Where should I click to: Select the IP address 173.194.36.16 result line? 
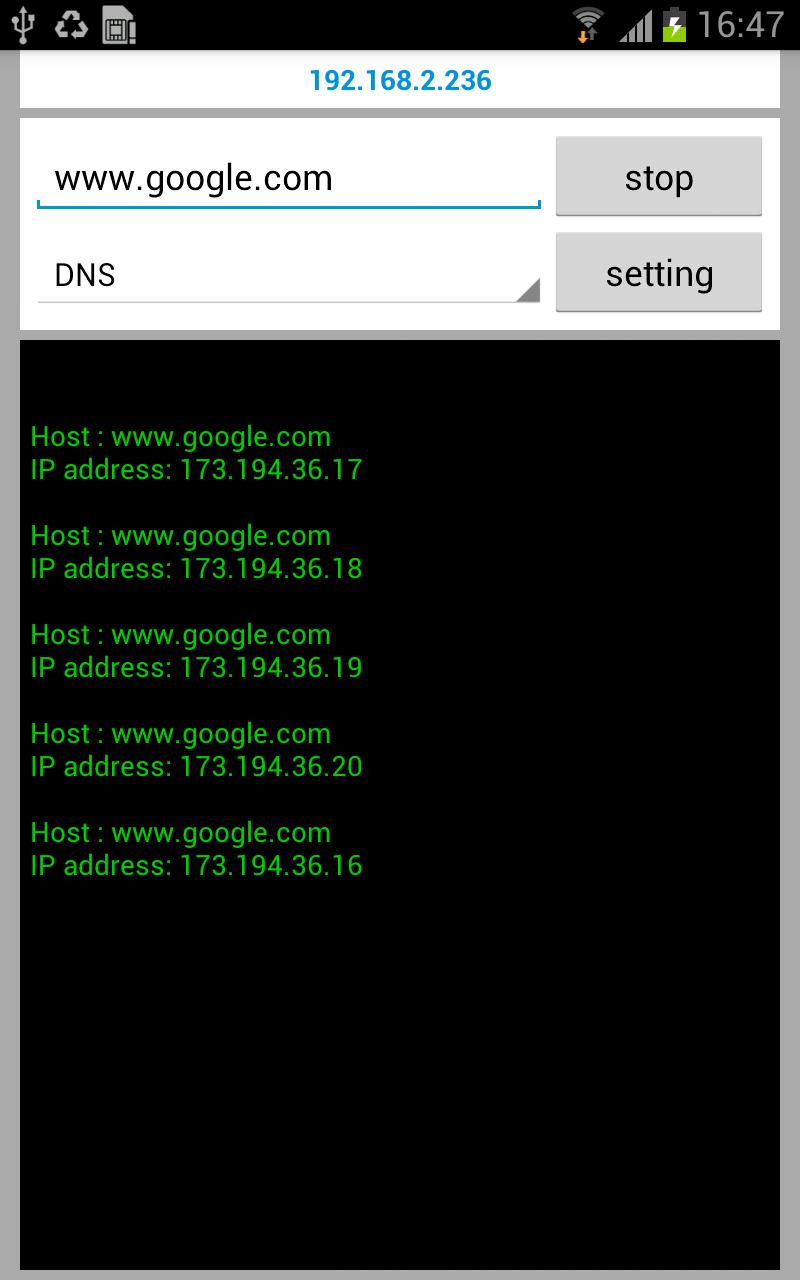pyautogui.click(x=196, y=865)
